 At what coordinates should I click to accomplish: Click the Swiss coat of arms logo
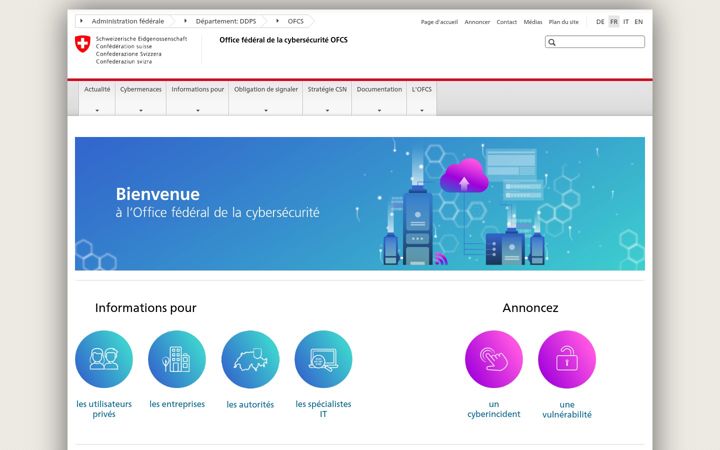click(83, 44)
